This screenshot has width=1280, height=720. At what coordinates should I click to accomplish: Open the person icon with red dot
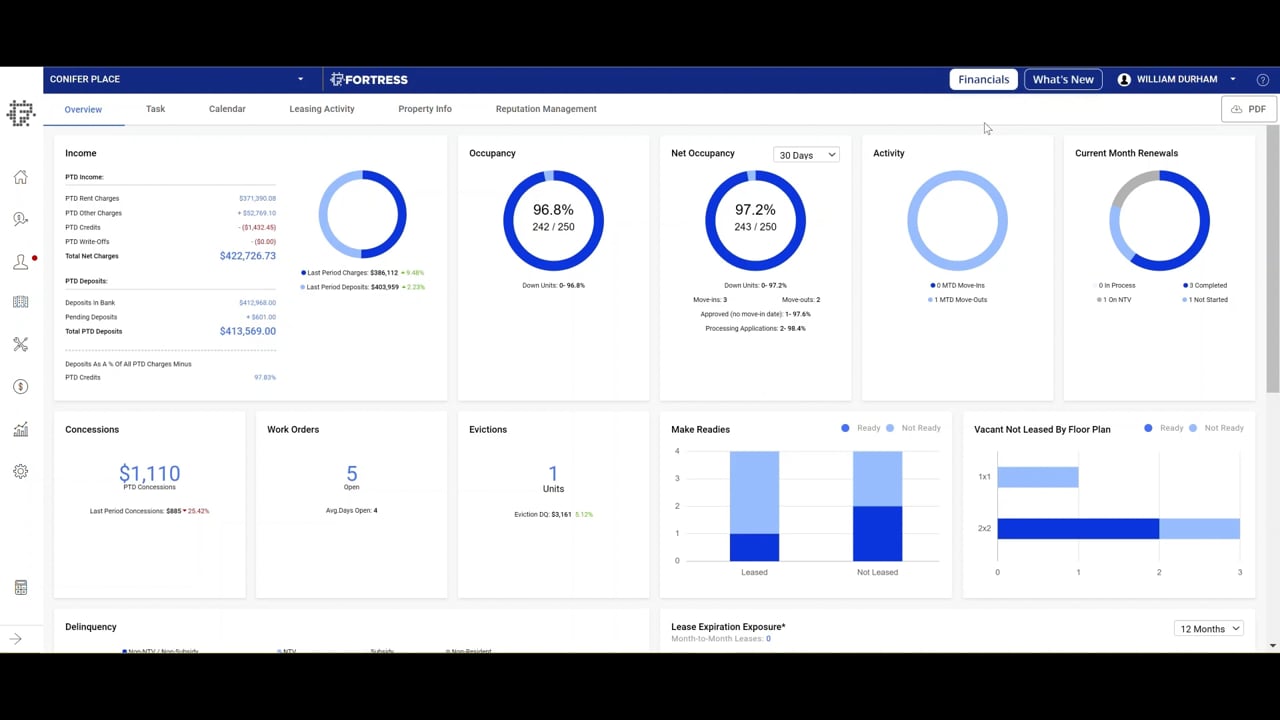21,262
